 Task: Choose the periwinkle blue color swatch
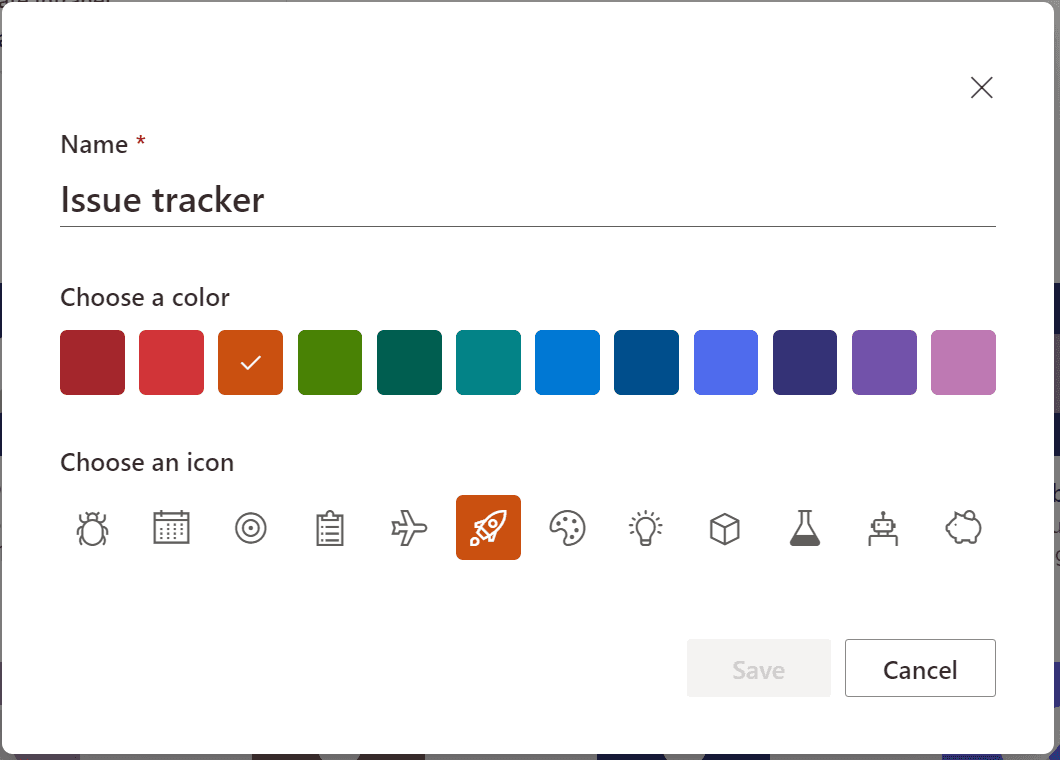(725, 362)
